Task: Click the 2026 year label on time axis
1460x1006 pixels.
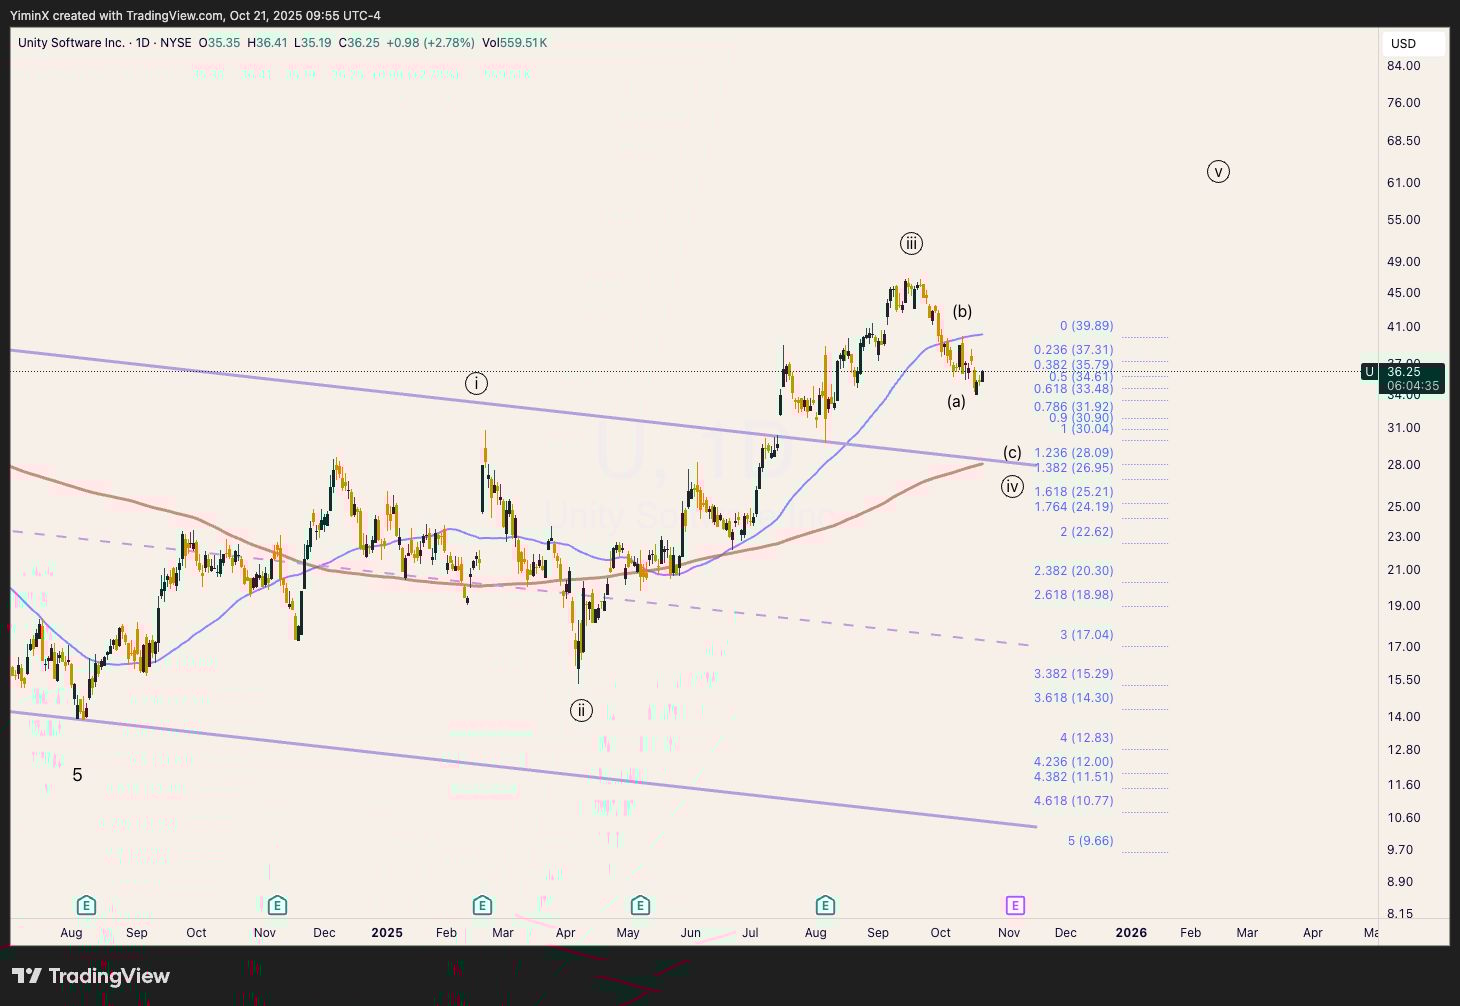Action: coord(1131,933)
